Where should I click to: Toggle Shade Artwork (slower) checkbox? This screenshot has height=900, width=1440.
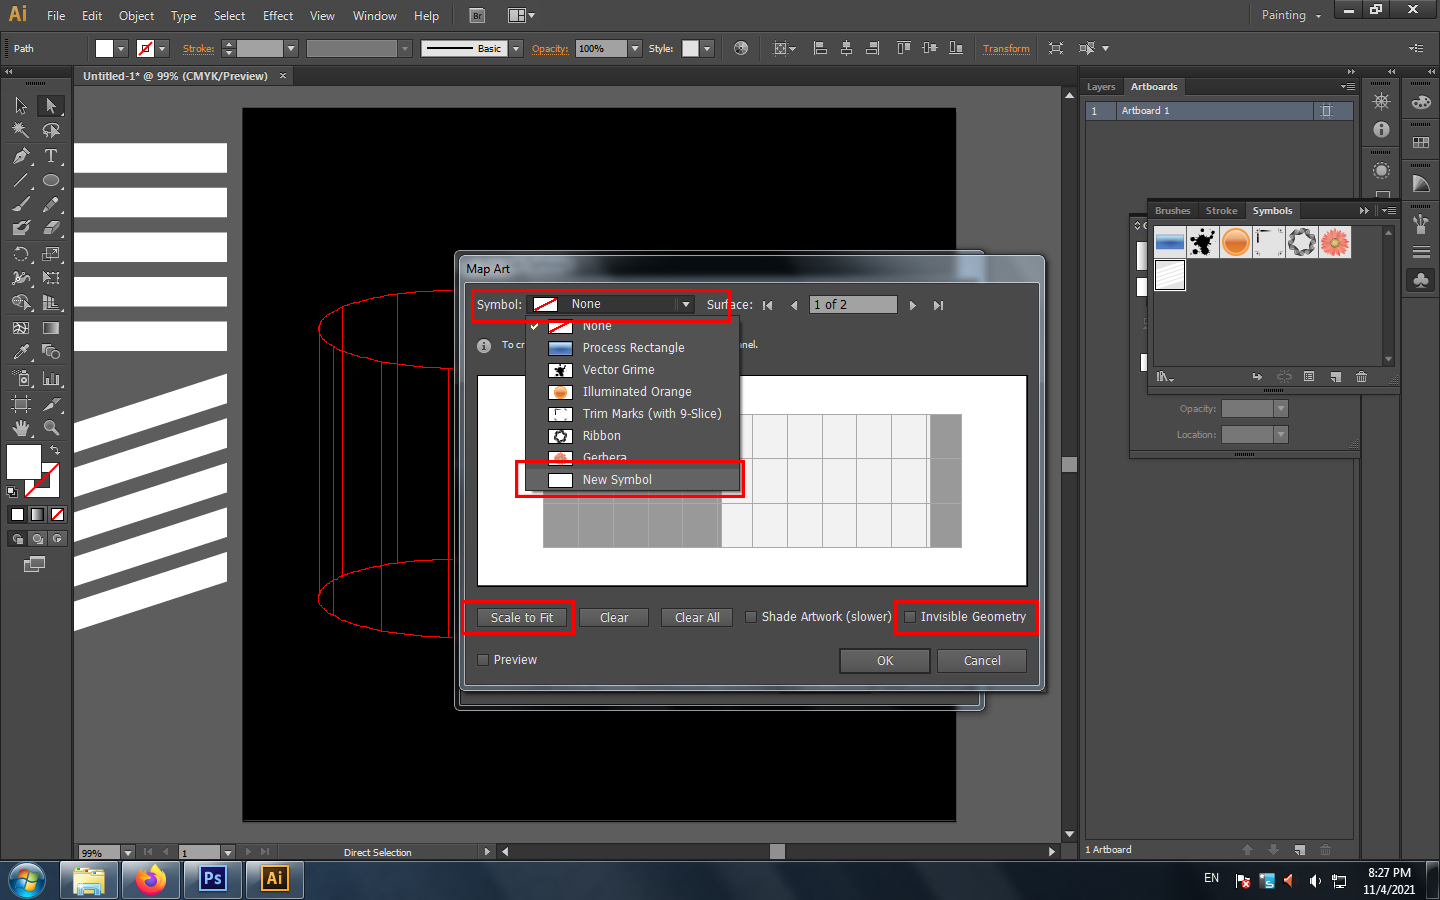tap(751, 617)
